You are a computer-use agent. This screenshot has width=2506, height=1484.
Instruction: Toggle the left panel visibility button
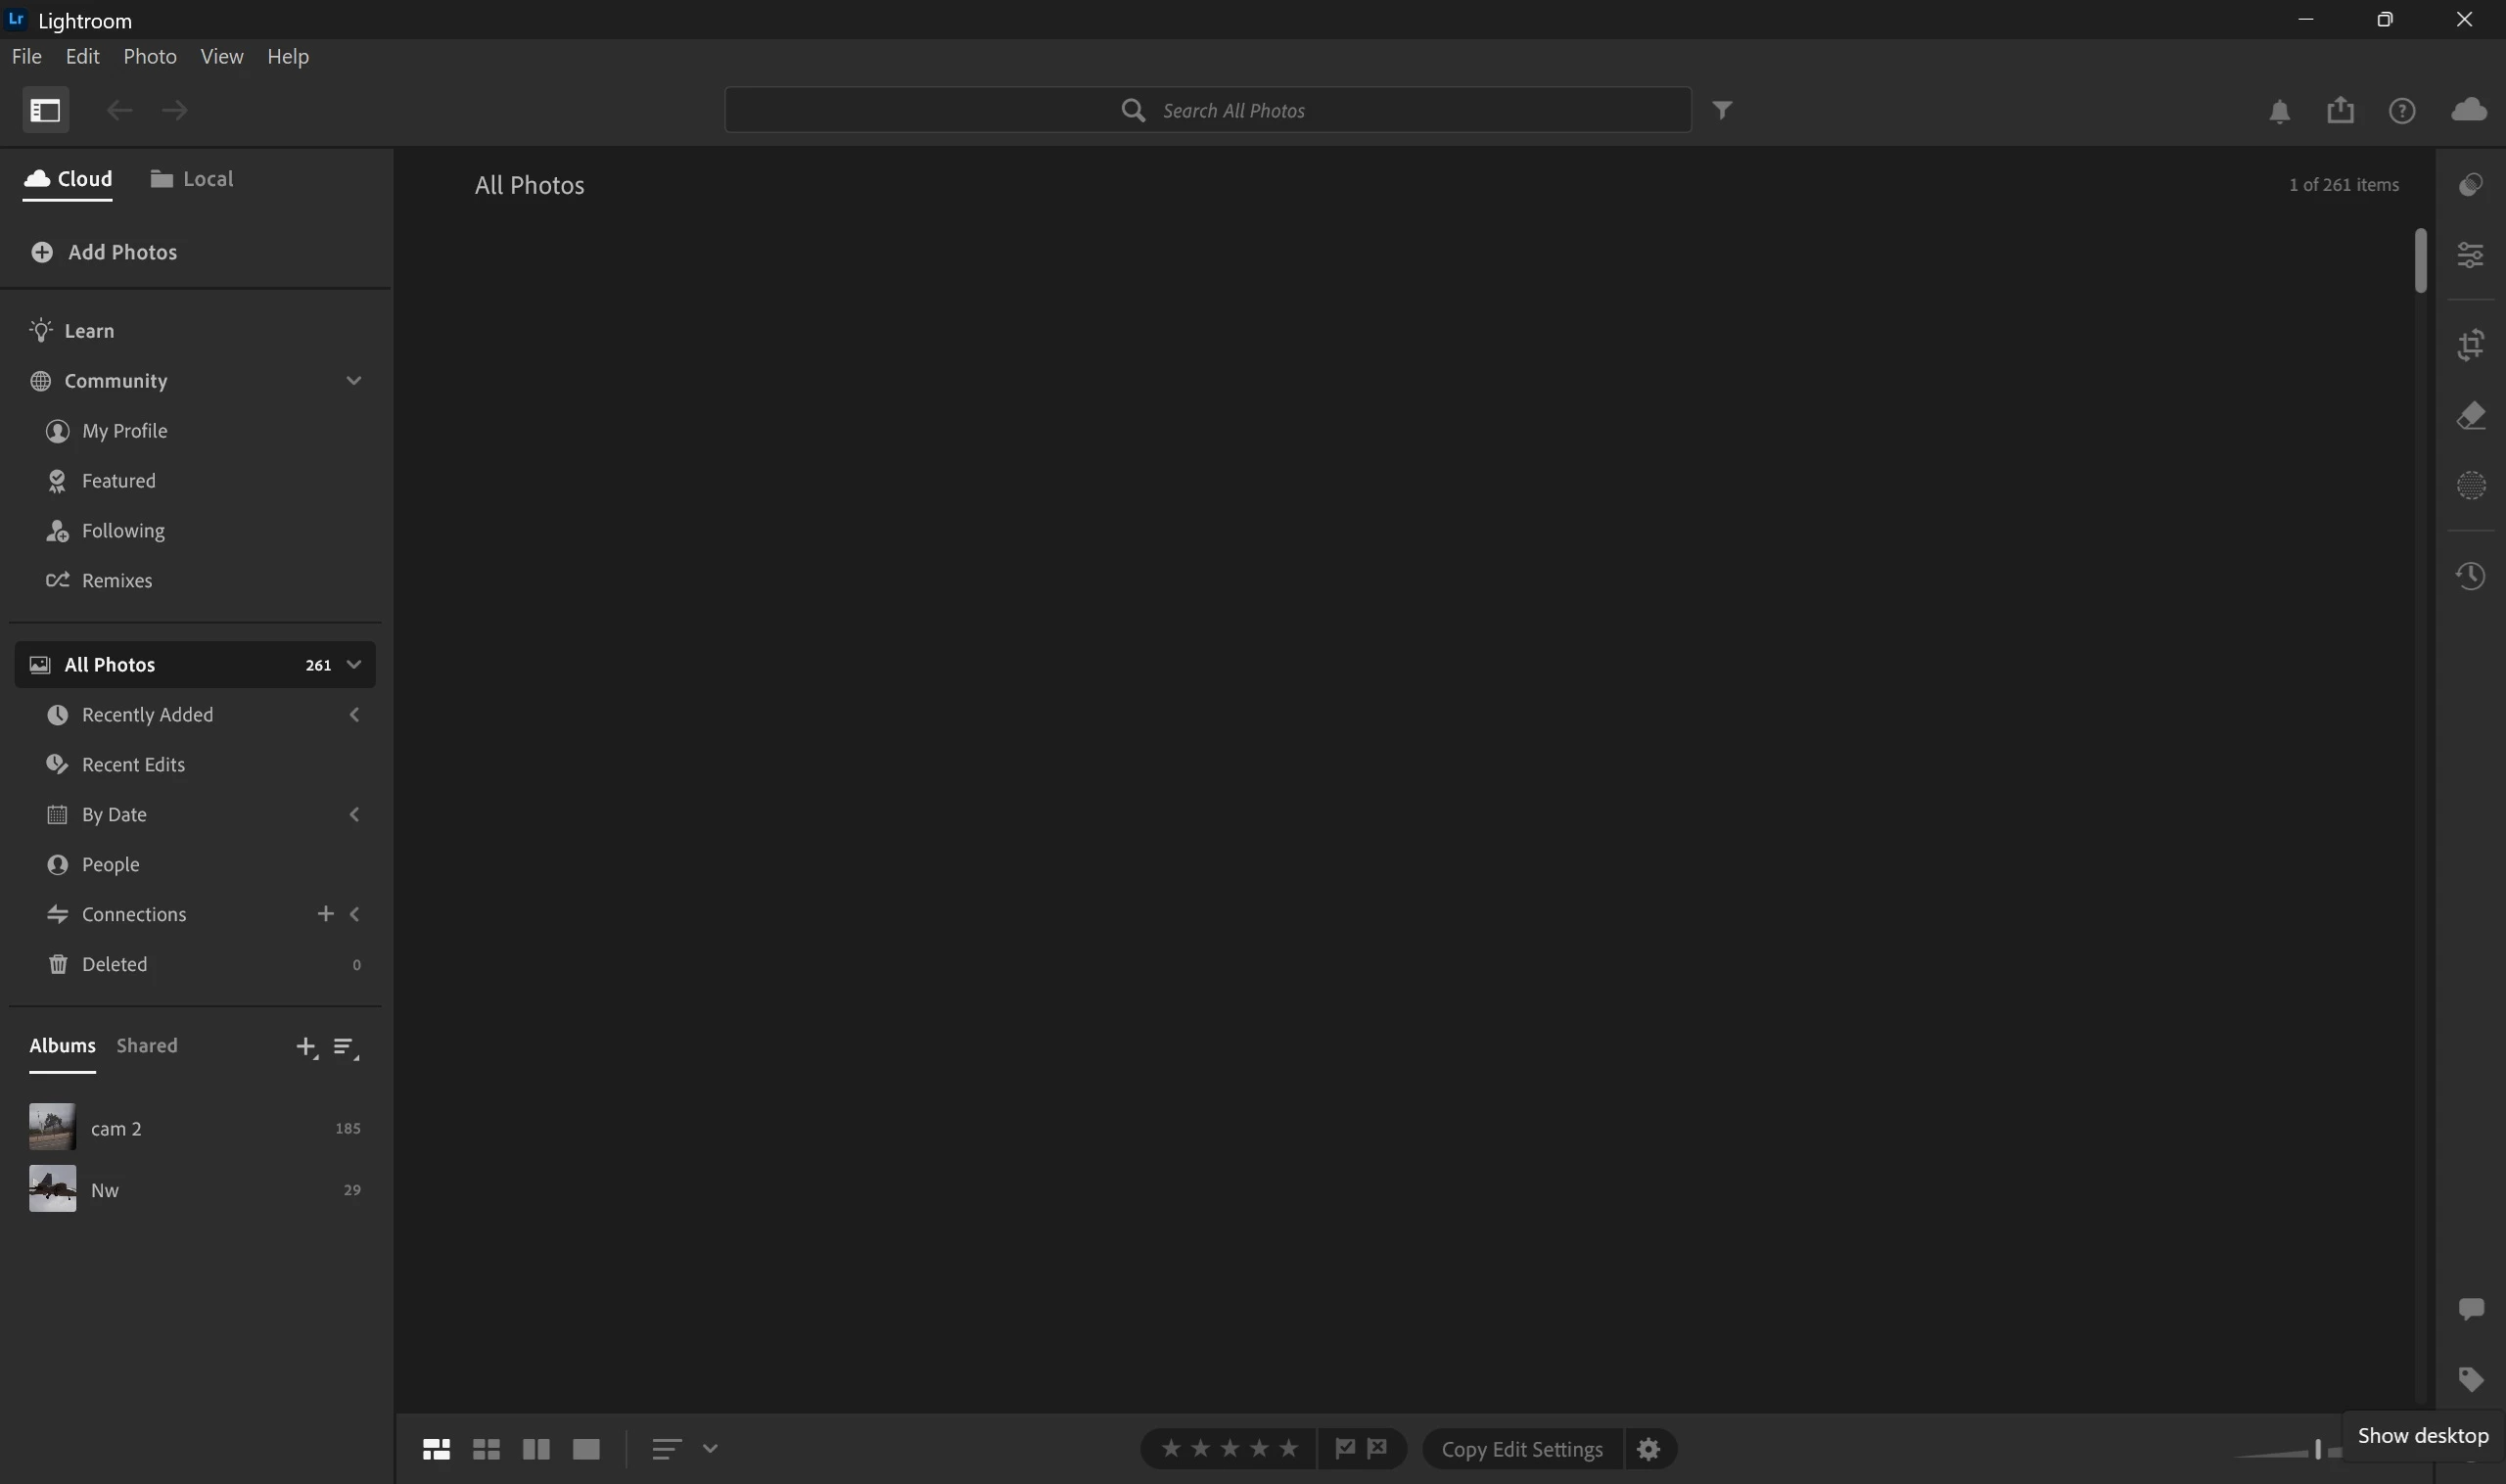[x=45, y=110]
